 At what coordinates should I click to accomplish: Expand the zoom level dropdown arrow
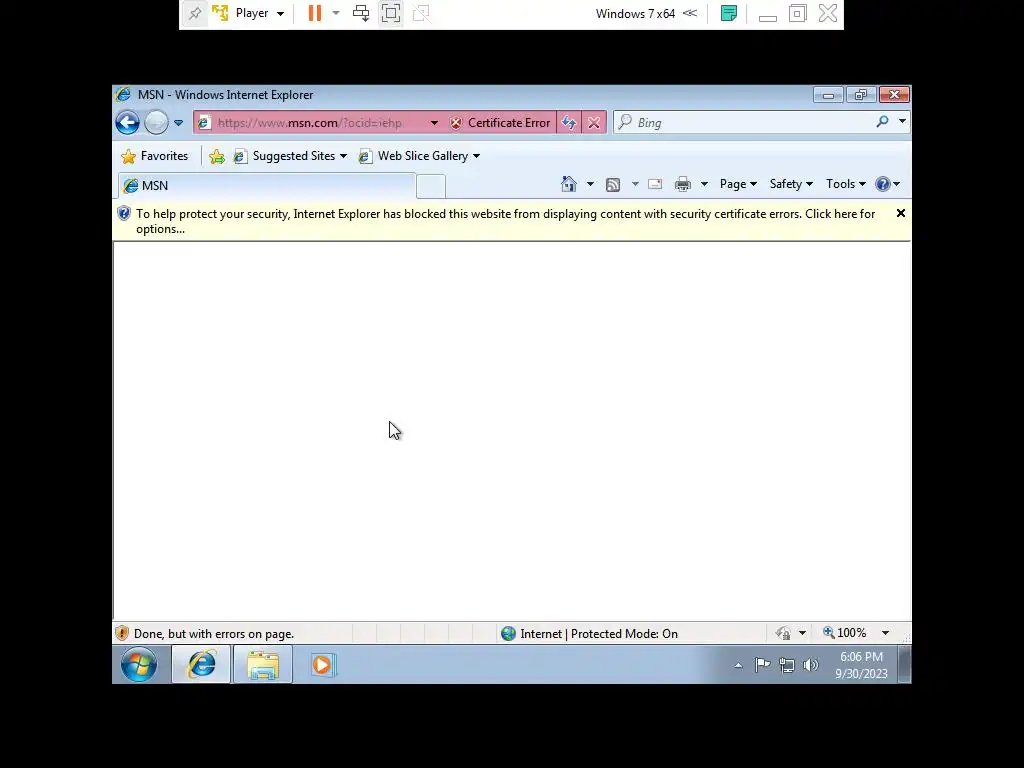[886, 633]
